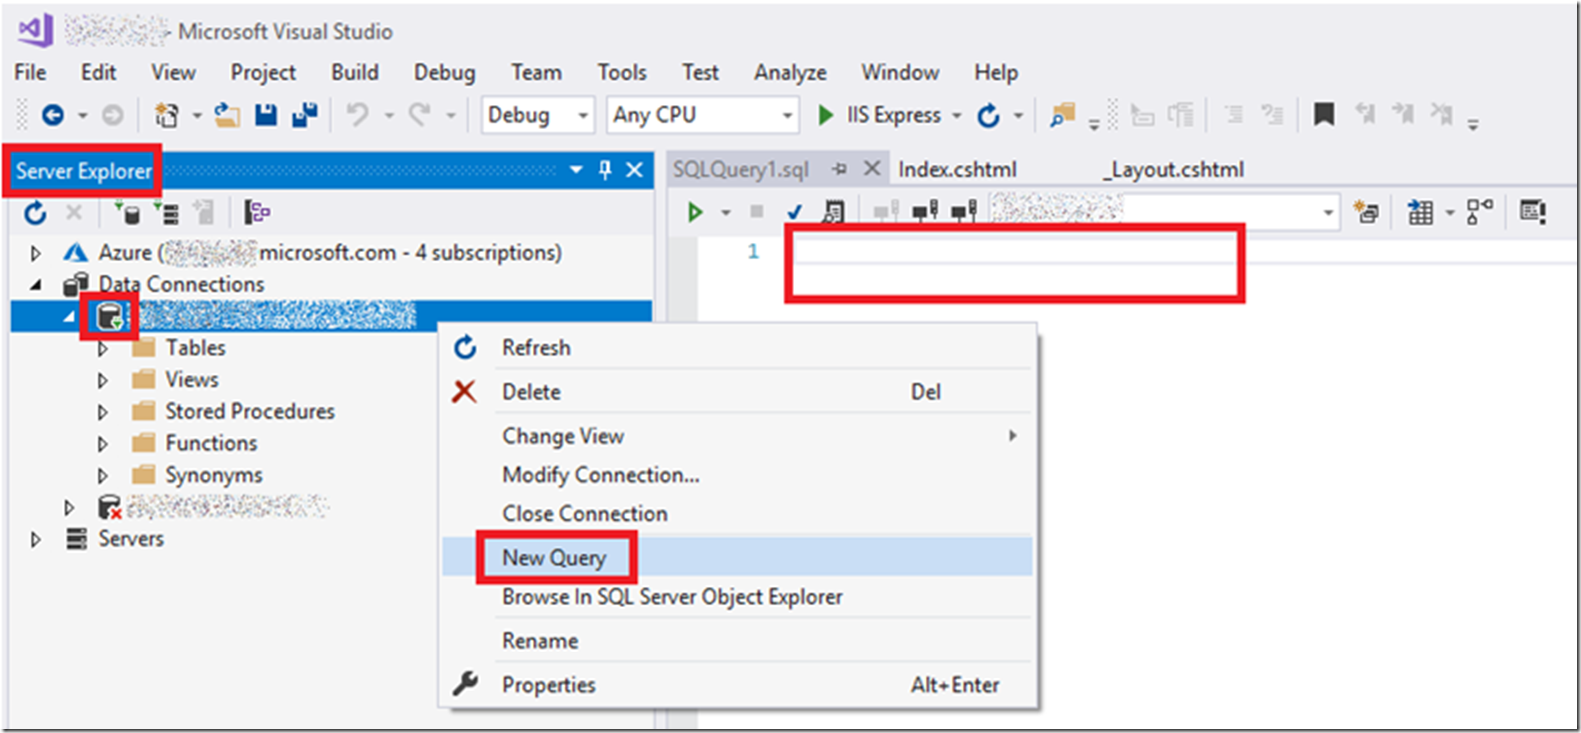Screen dimensions: 1581x733
Task: Save the current file with the floppy icon
Action: point(265,115)
